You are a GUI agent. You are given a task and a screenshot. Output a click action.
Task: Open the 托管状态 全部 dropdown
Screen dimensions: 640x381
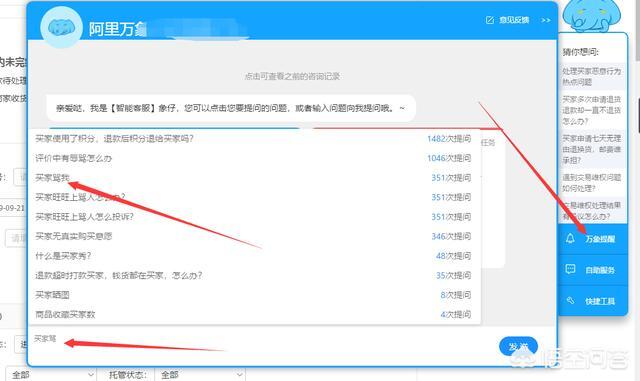click(x=200, y=374)
